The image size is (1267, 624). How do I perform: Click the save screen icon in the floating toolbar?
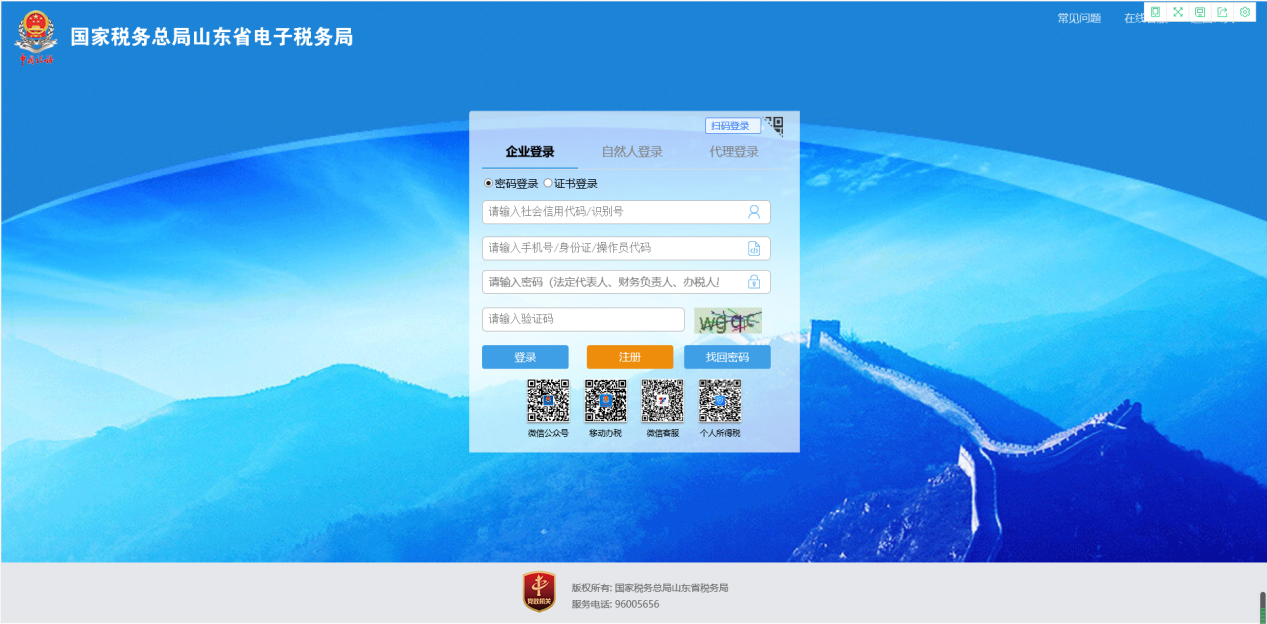[1200, 12]
